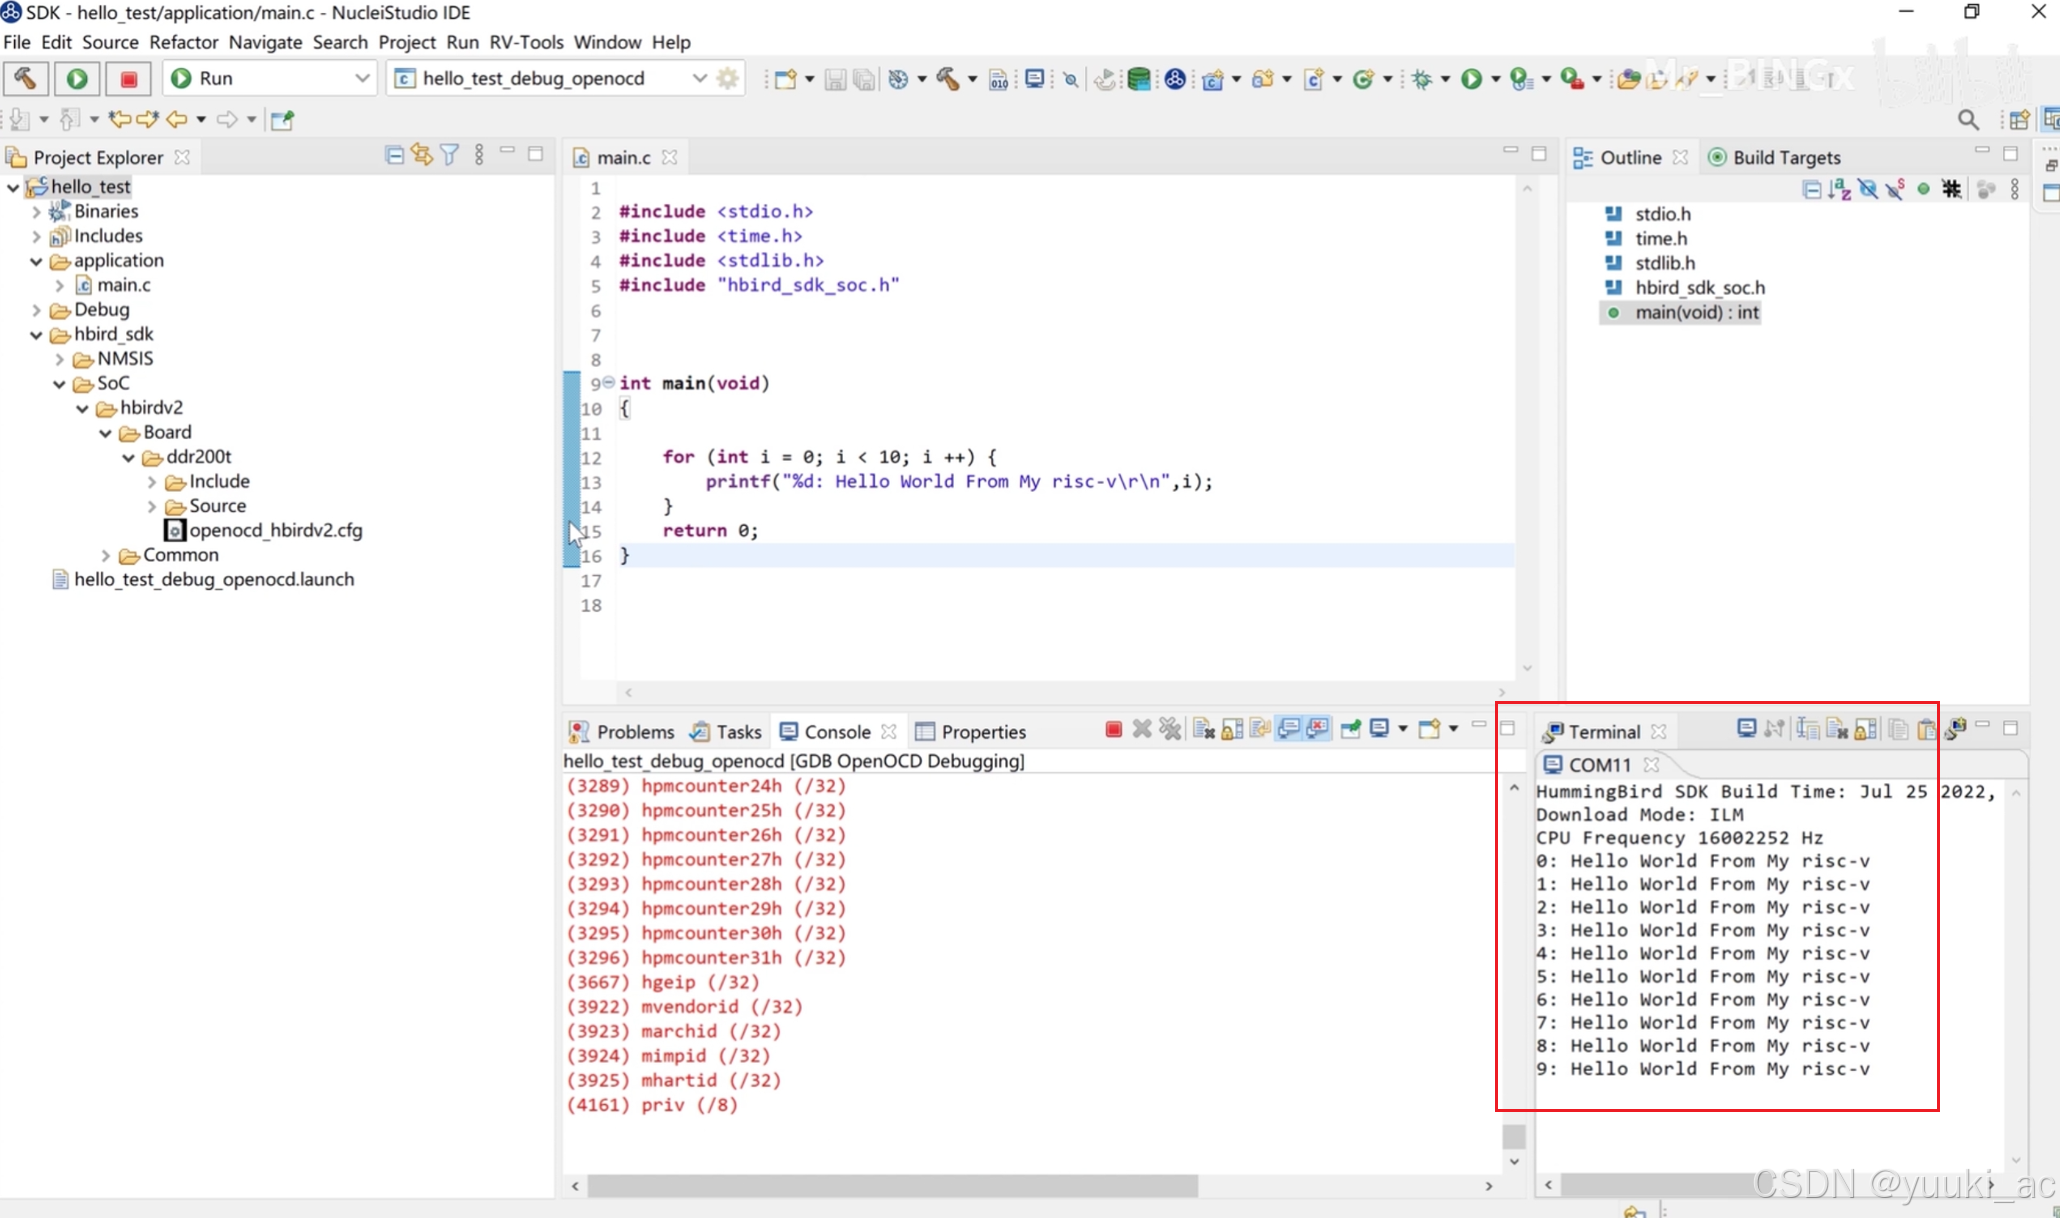2060x1218 pixels.
Task: Expand the Common folder in project tree
Action: coord(106,555)
